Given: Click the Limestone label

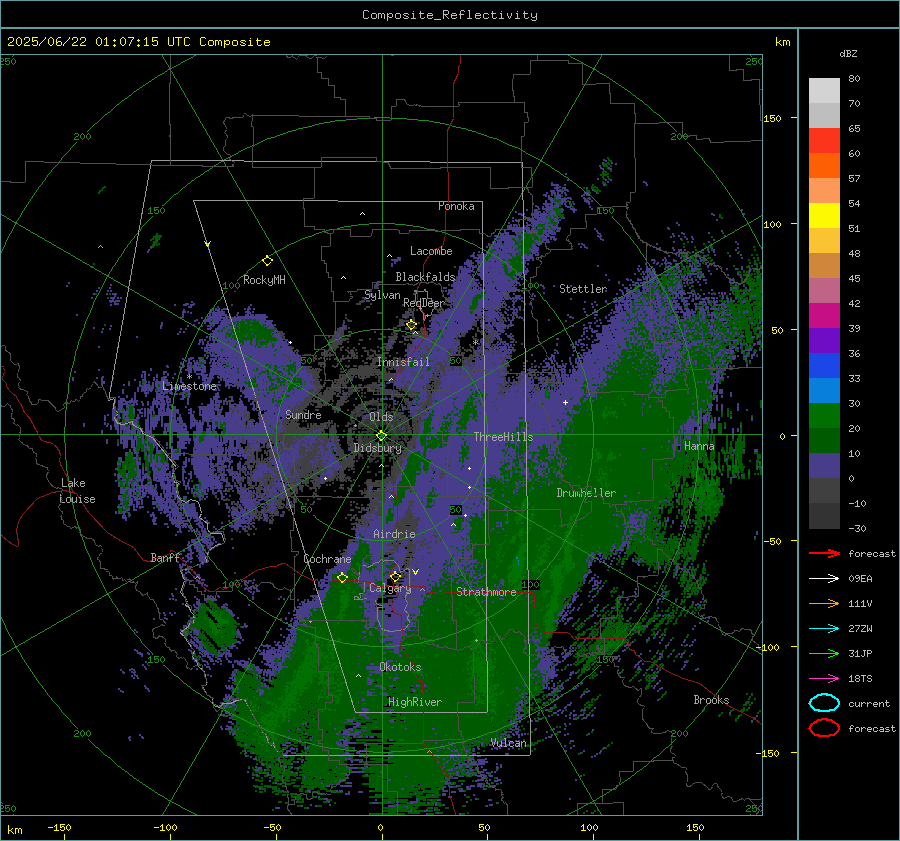Looking at the screenshot, I should [x=189, y=386].
